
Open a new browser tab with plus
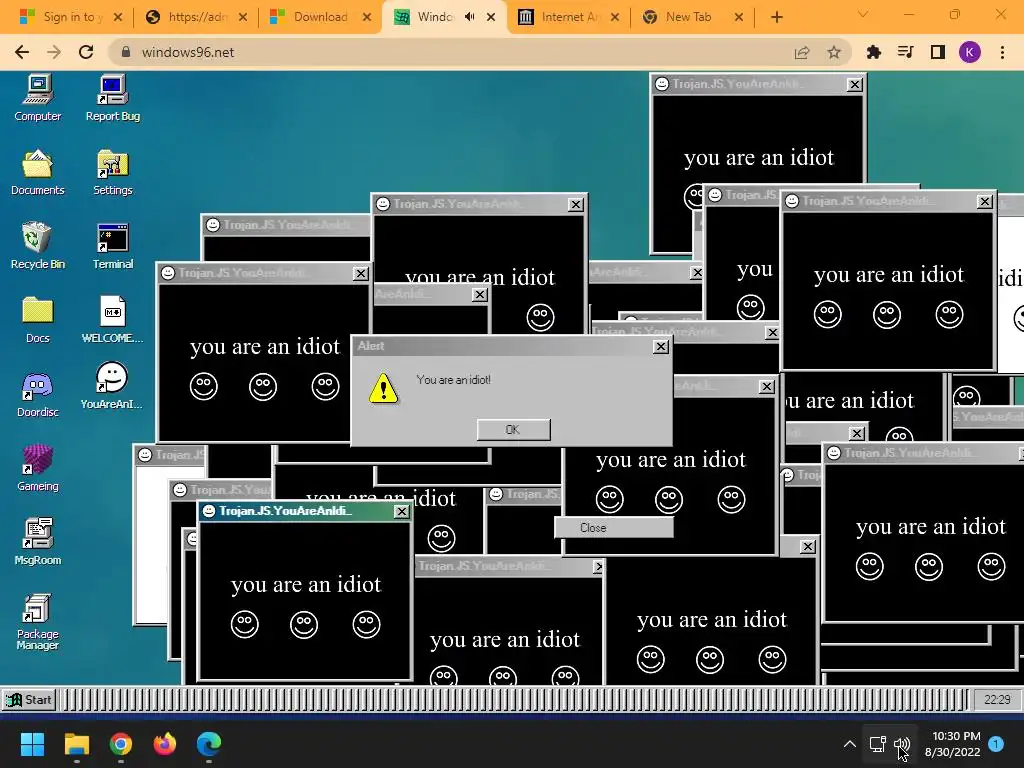(x=776, y=17)
